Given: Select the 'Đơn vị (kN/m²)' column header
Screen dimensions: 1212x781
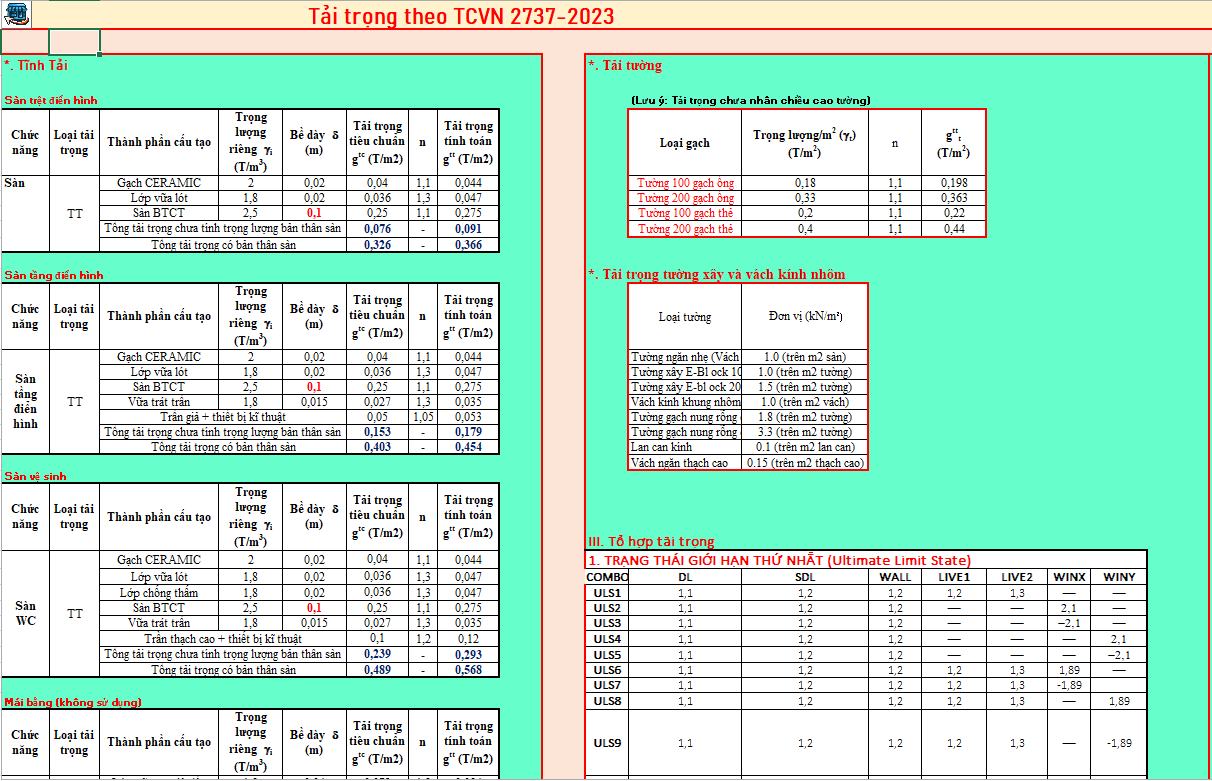Looking at the screenshot, I should click(805, 317).
